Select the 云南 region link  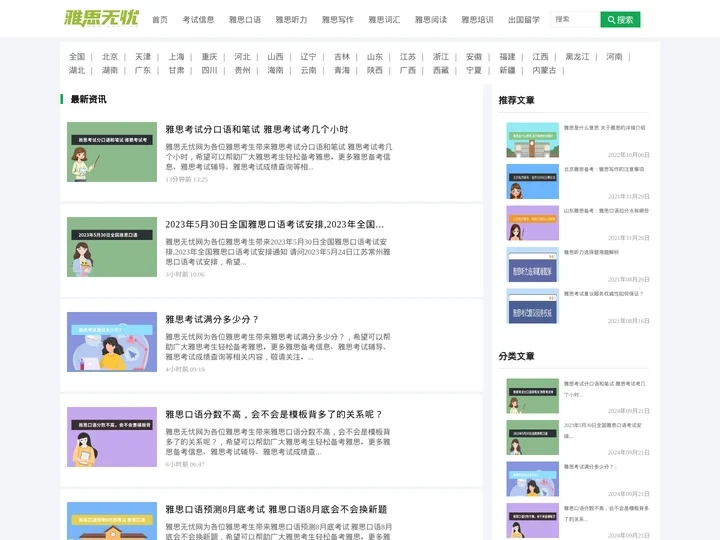pyautogui.click(x=309, y=70)
